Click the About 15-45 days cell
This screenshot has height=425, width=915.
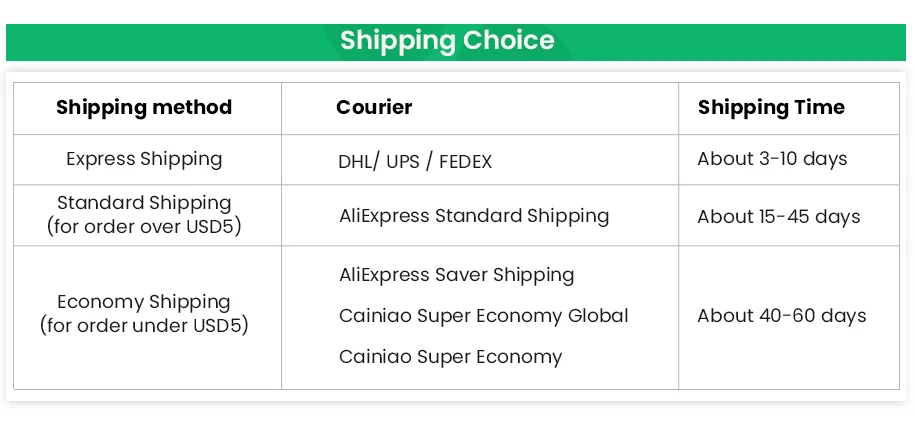pyautogui.click(x=778, y=216)
